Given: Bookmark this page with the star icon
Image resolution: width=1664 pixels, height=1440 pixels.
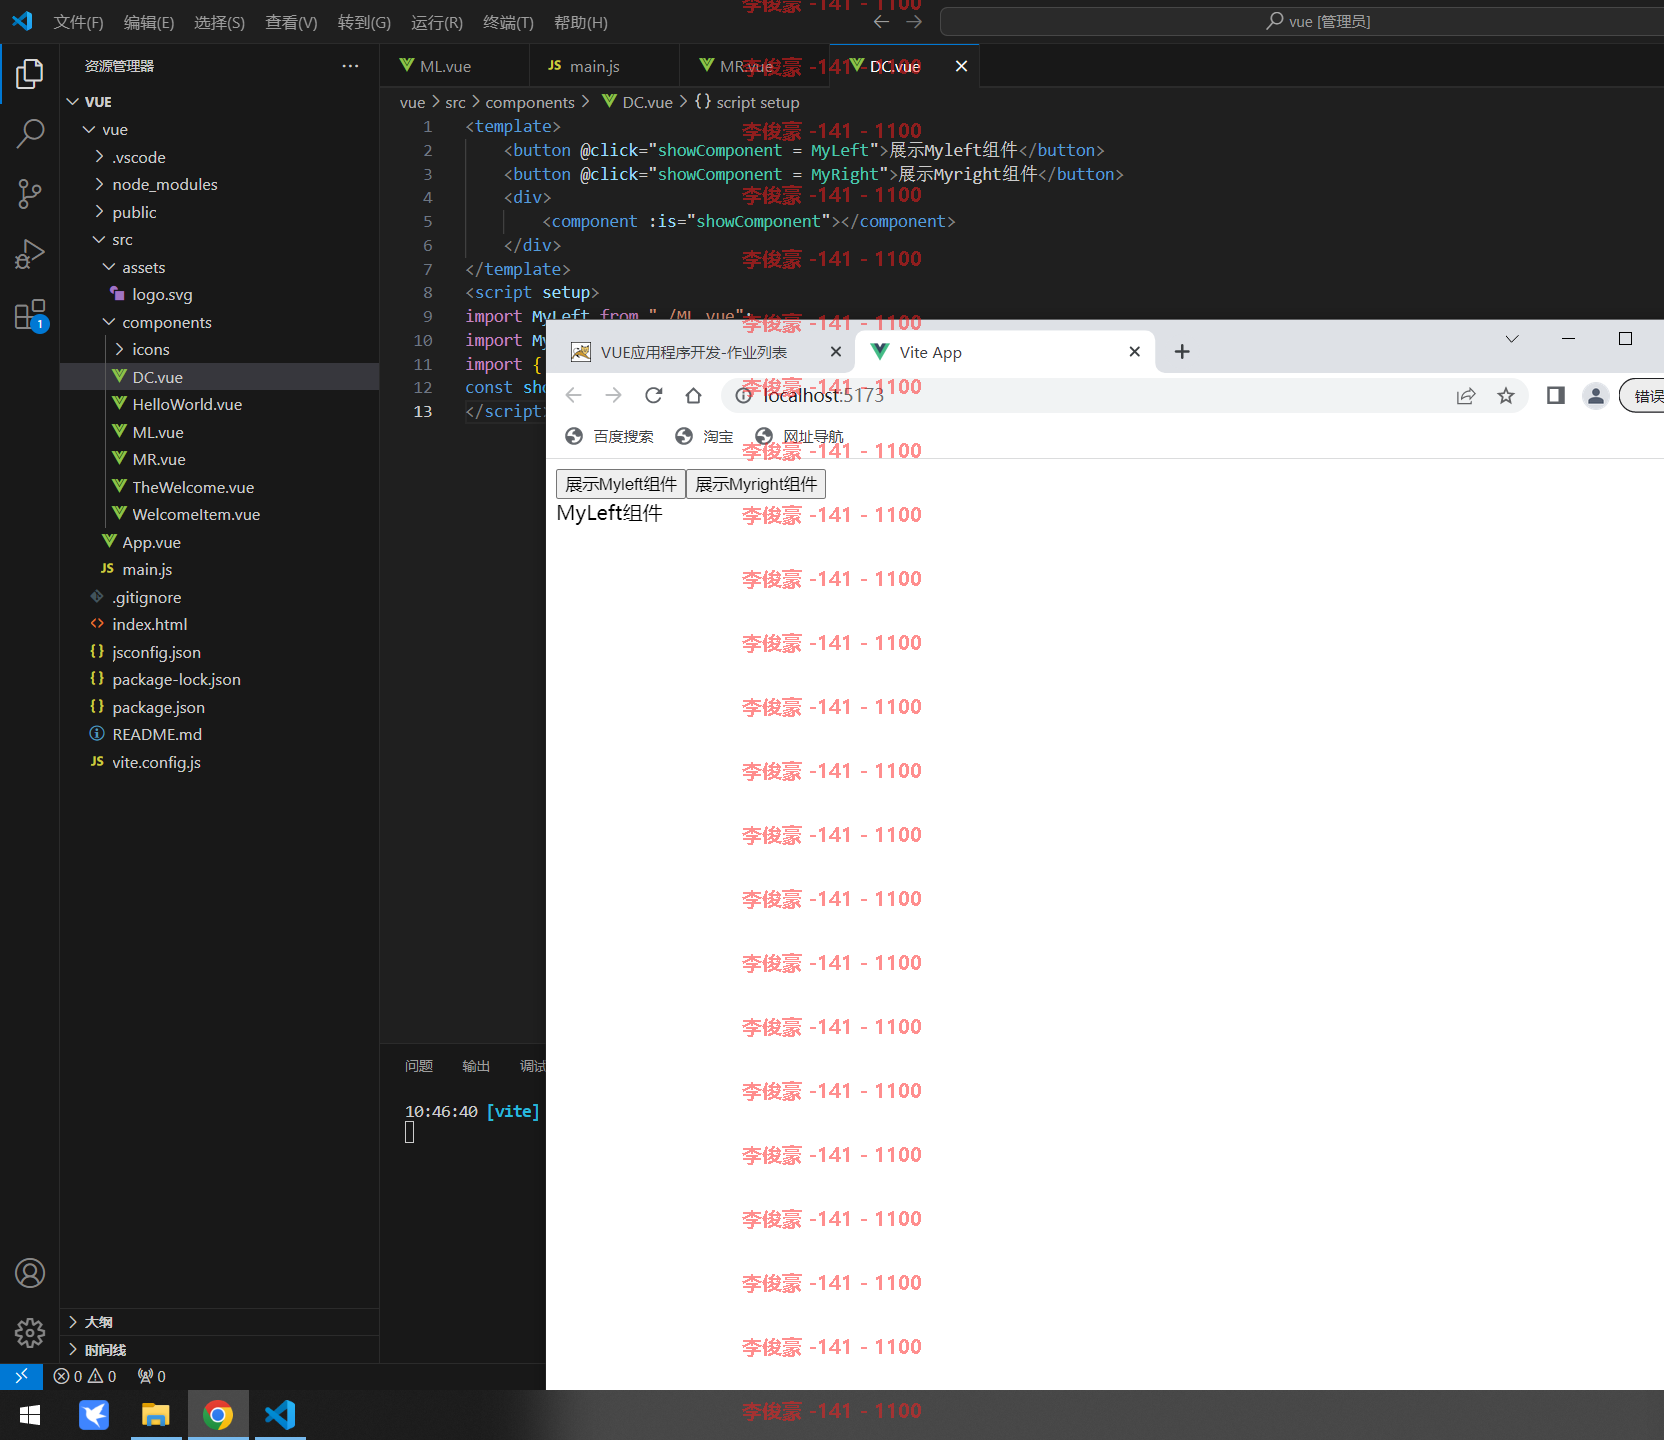Looking at the screenshot, I should [x=1506, y=396].
